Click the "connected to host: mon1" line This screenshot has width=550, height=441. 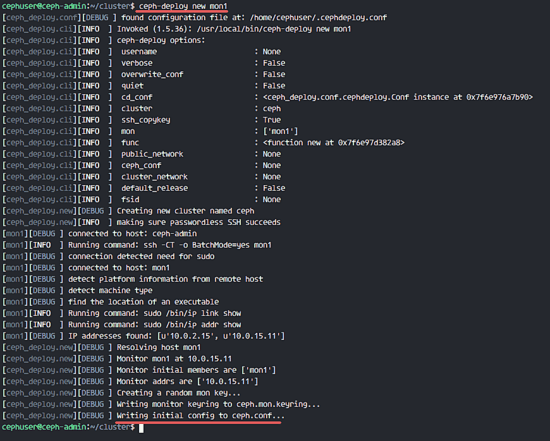[x=119, y=268]
